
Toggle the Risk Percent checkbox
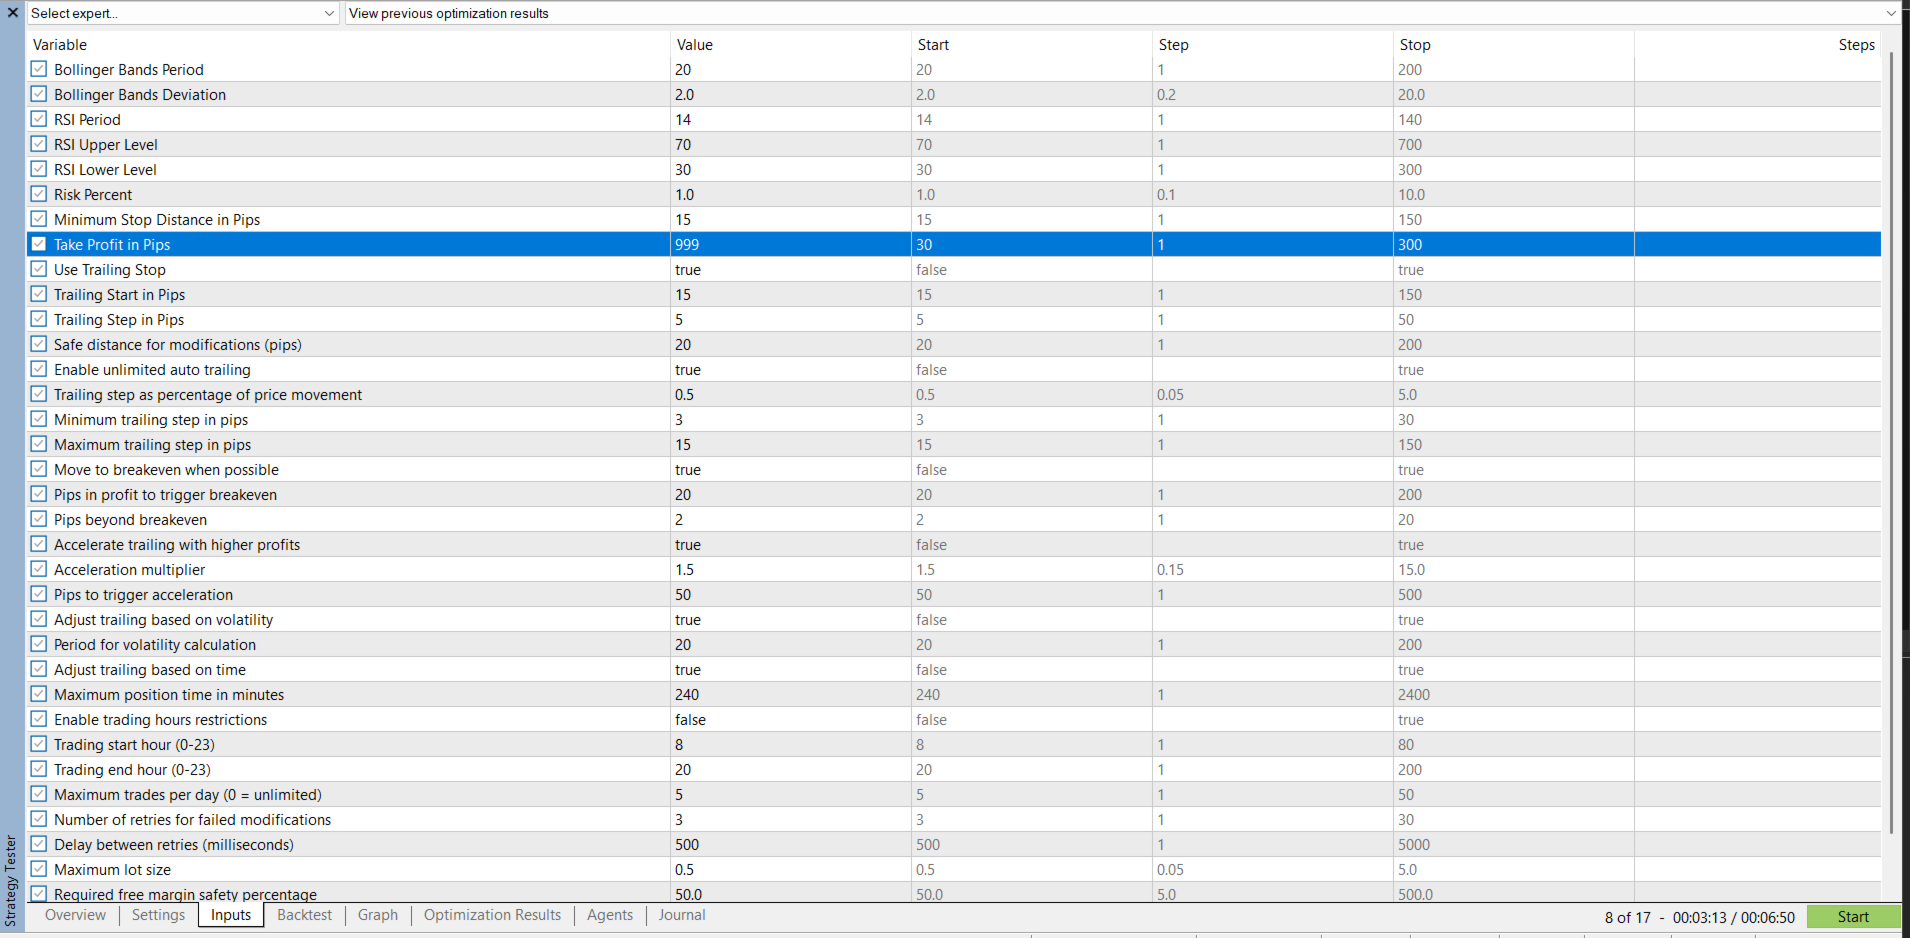coord(39,194)
